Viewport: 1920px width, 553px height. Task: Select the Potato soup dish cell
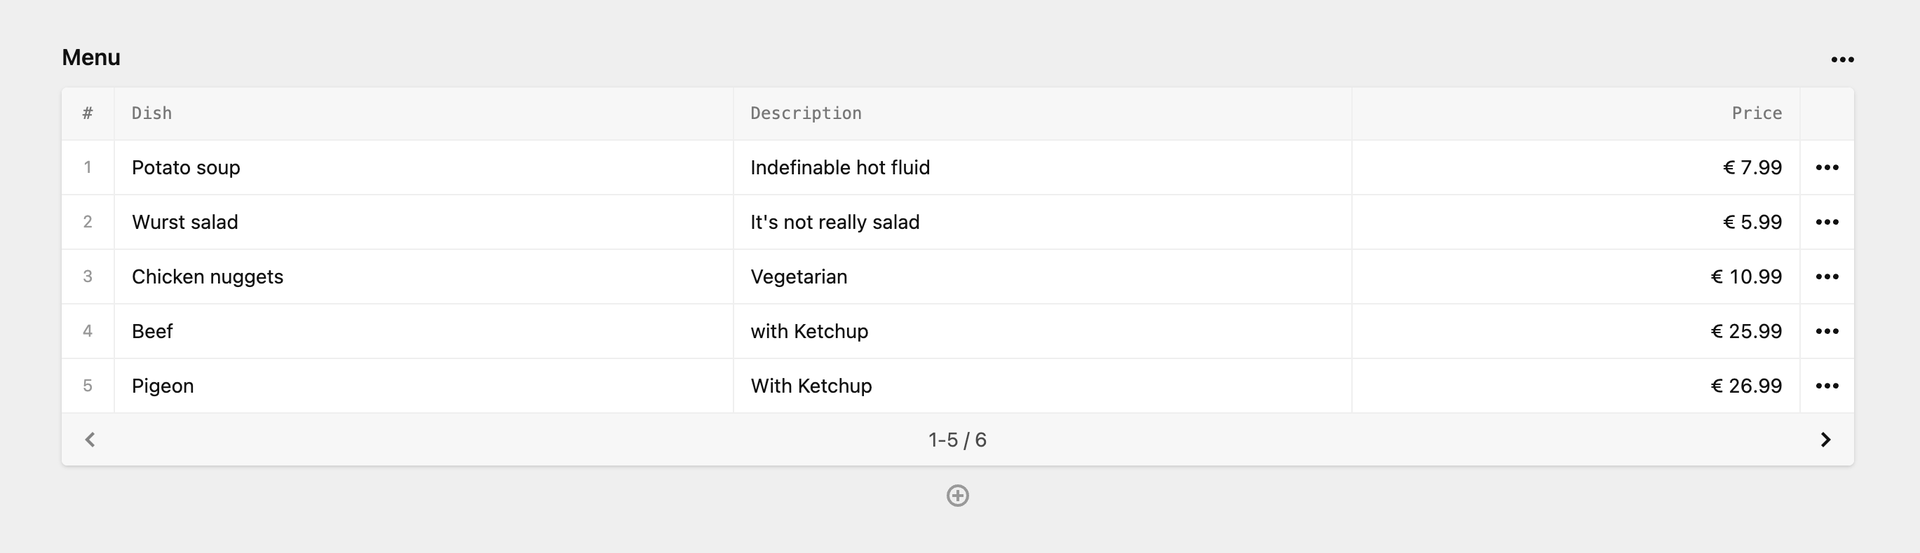coord(423,168)
